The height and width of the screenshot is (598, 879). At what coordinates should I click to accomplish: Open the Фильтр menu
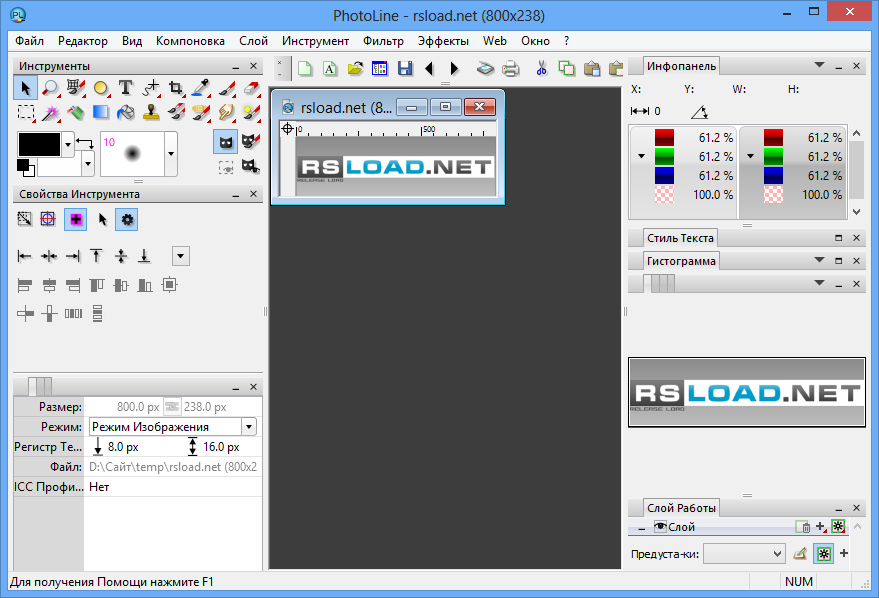pyautogui.click(x=383, y=41)
